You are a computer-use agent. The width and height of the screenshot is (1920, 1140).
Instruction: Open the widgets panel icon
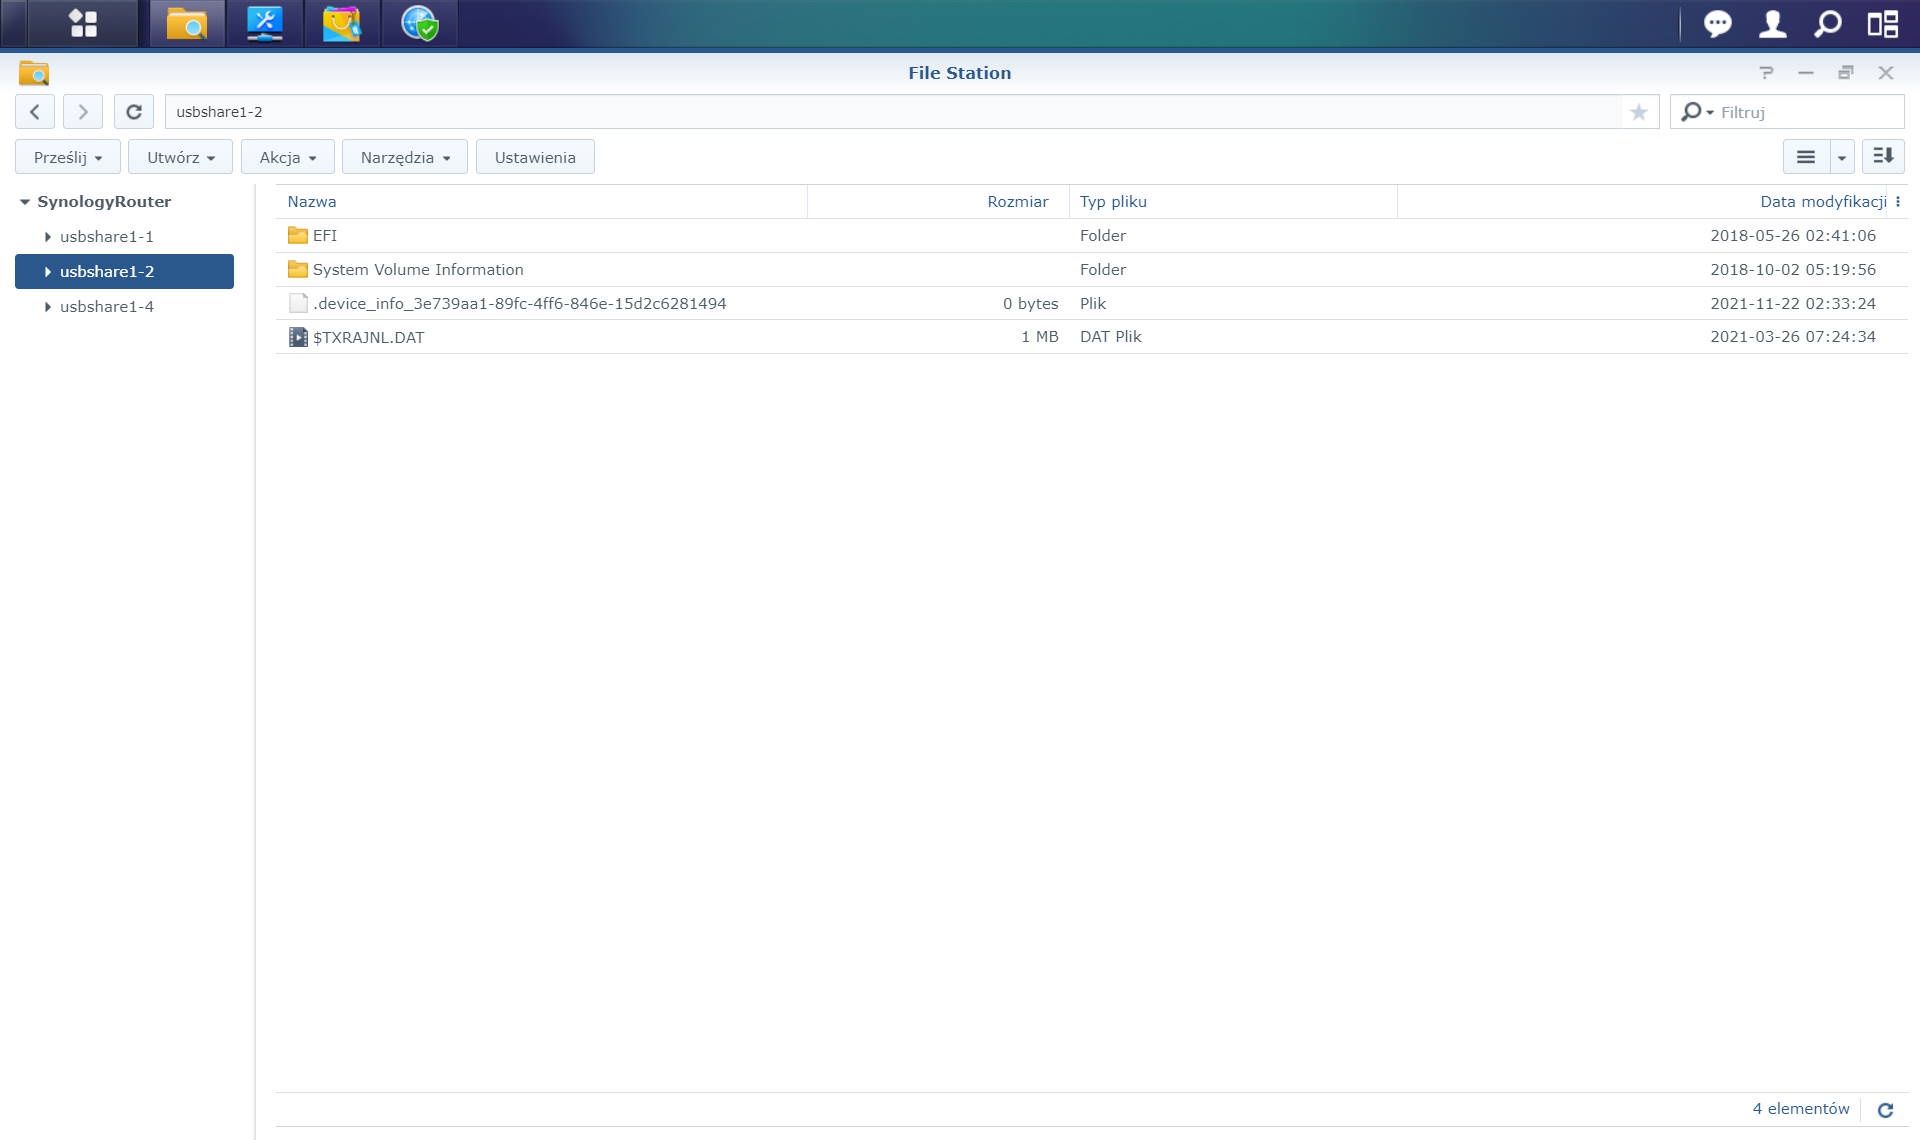click(x=1882, y=23)
